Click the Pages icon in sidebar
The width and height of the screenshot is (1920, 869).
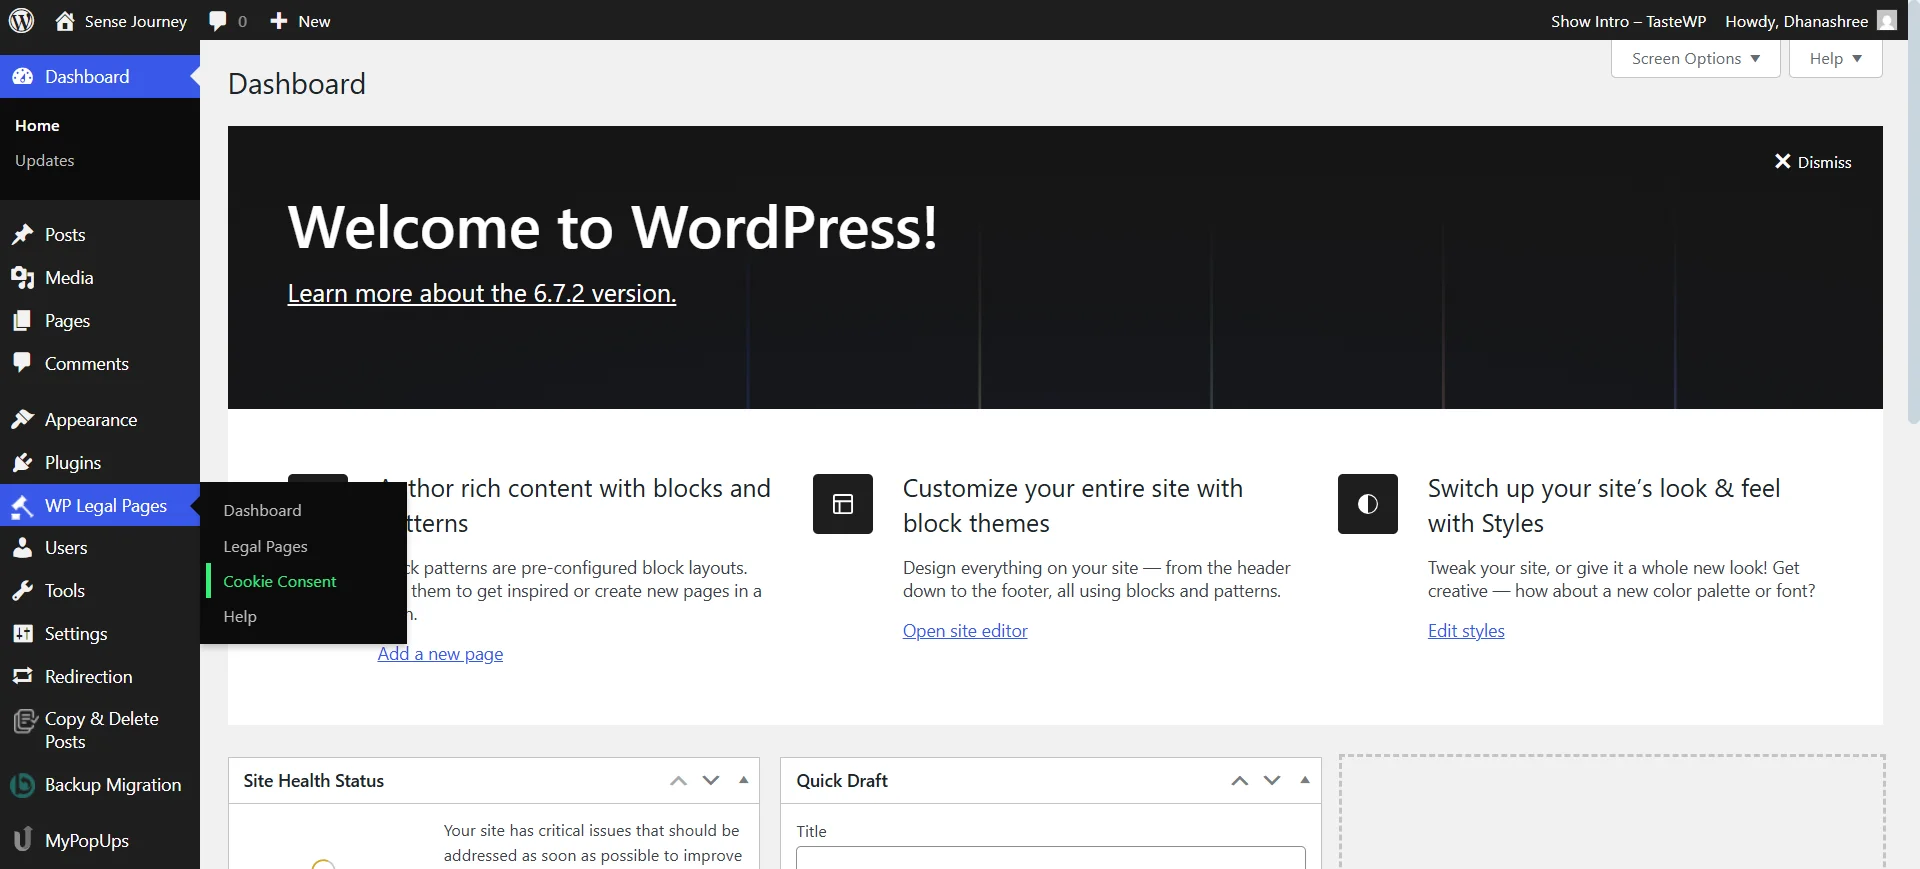pyautogui.click(x=22, y=321)
